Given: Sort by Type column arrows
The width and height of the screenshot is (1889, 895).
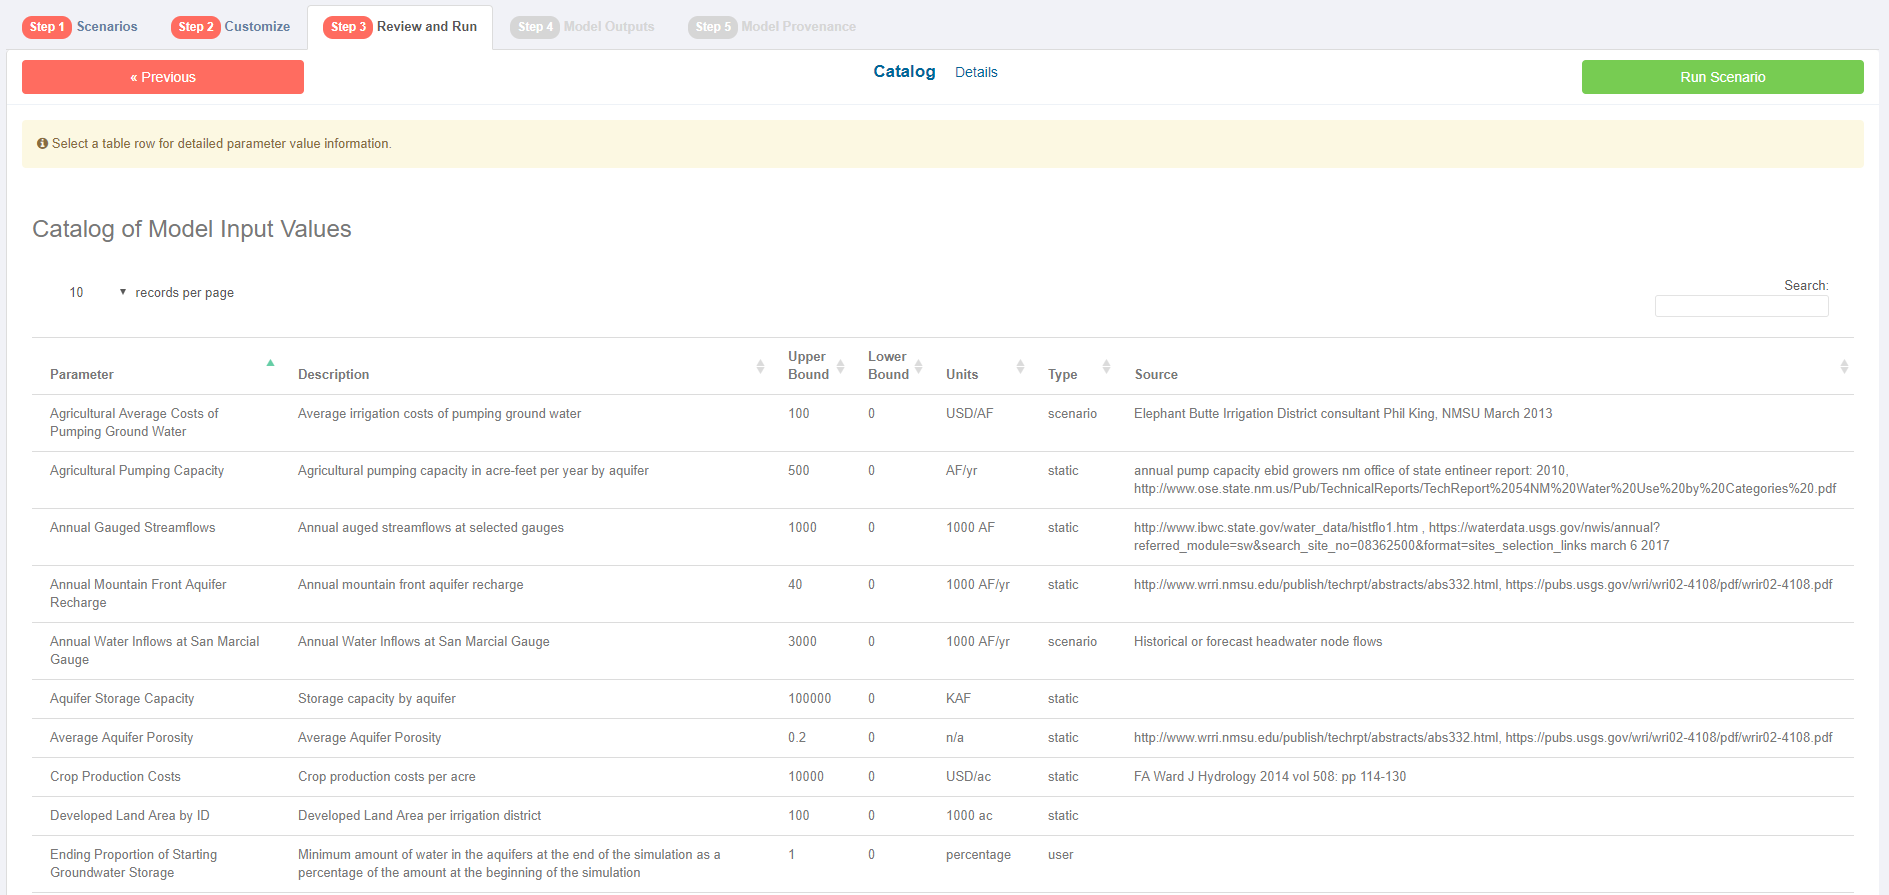Looking at the screenshot, I should (x=1106, y=366).
